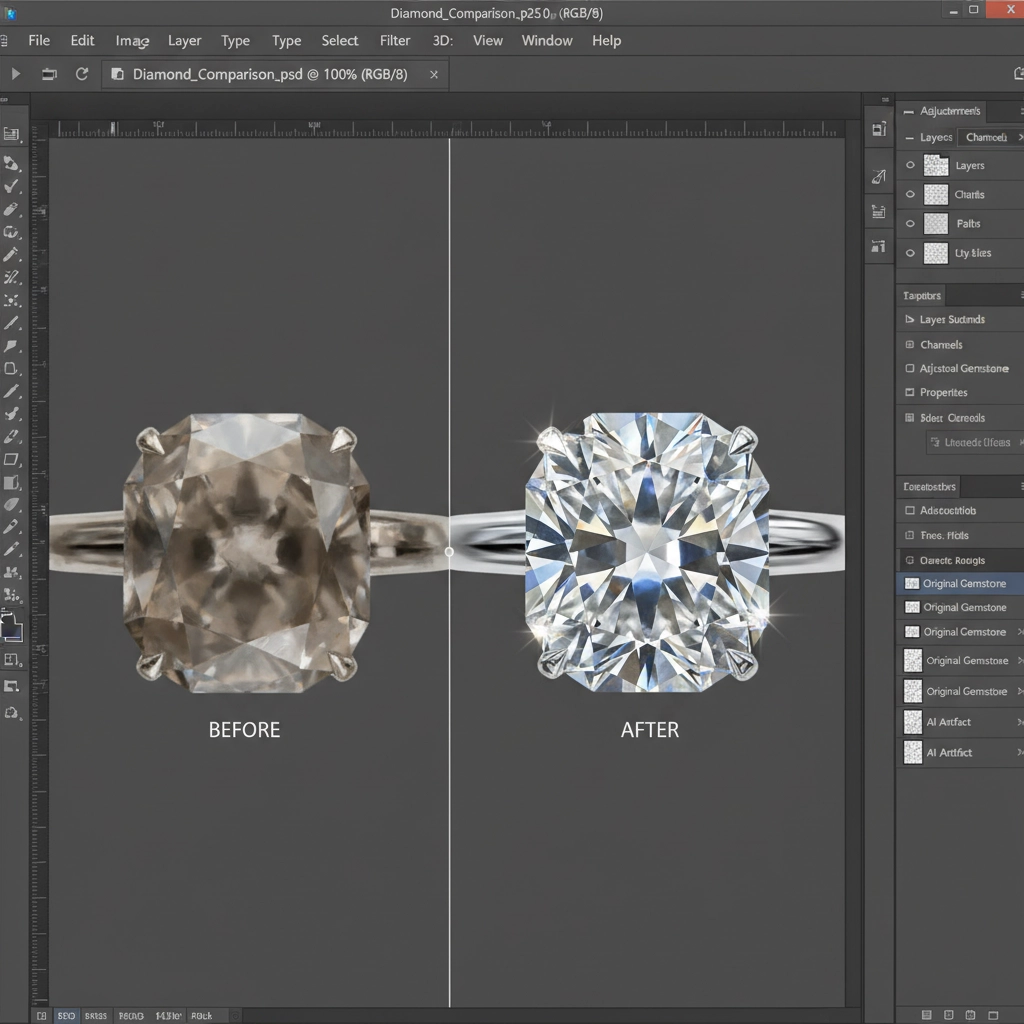Screen dimensions: 1024x1024
Task: Switch to the Channels tab beside Layers
Action: point(986,137)
